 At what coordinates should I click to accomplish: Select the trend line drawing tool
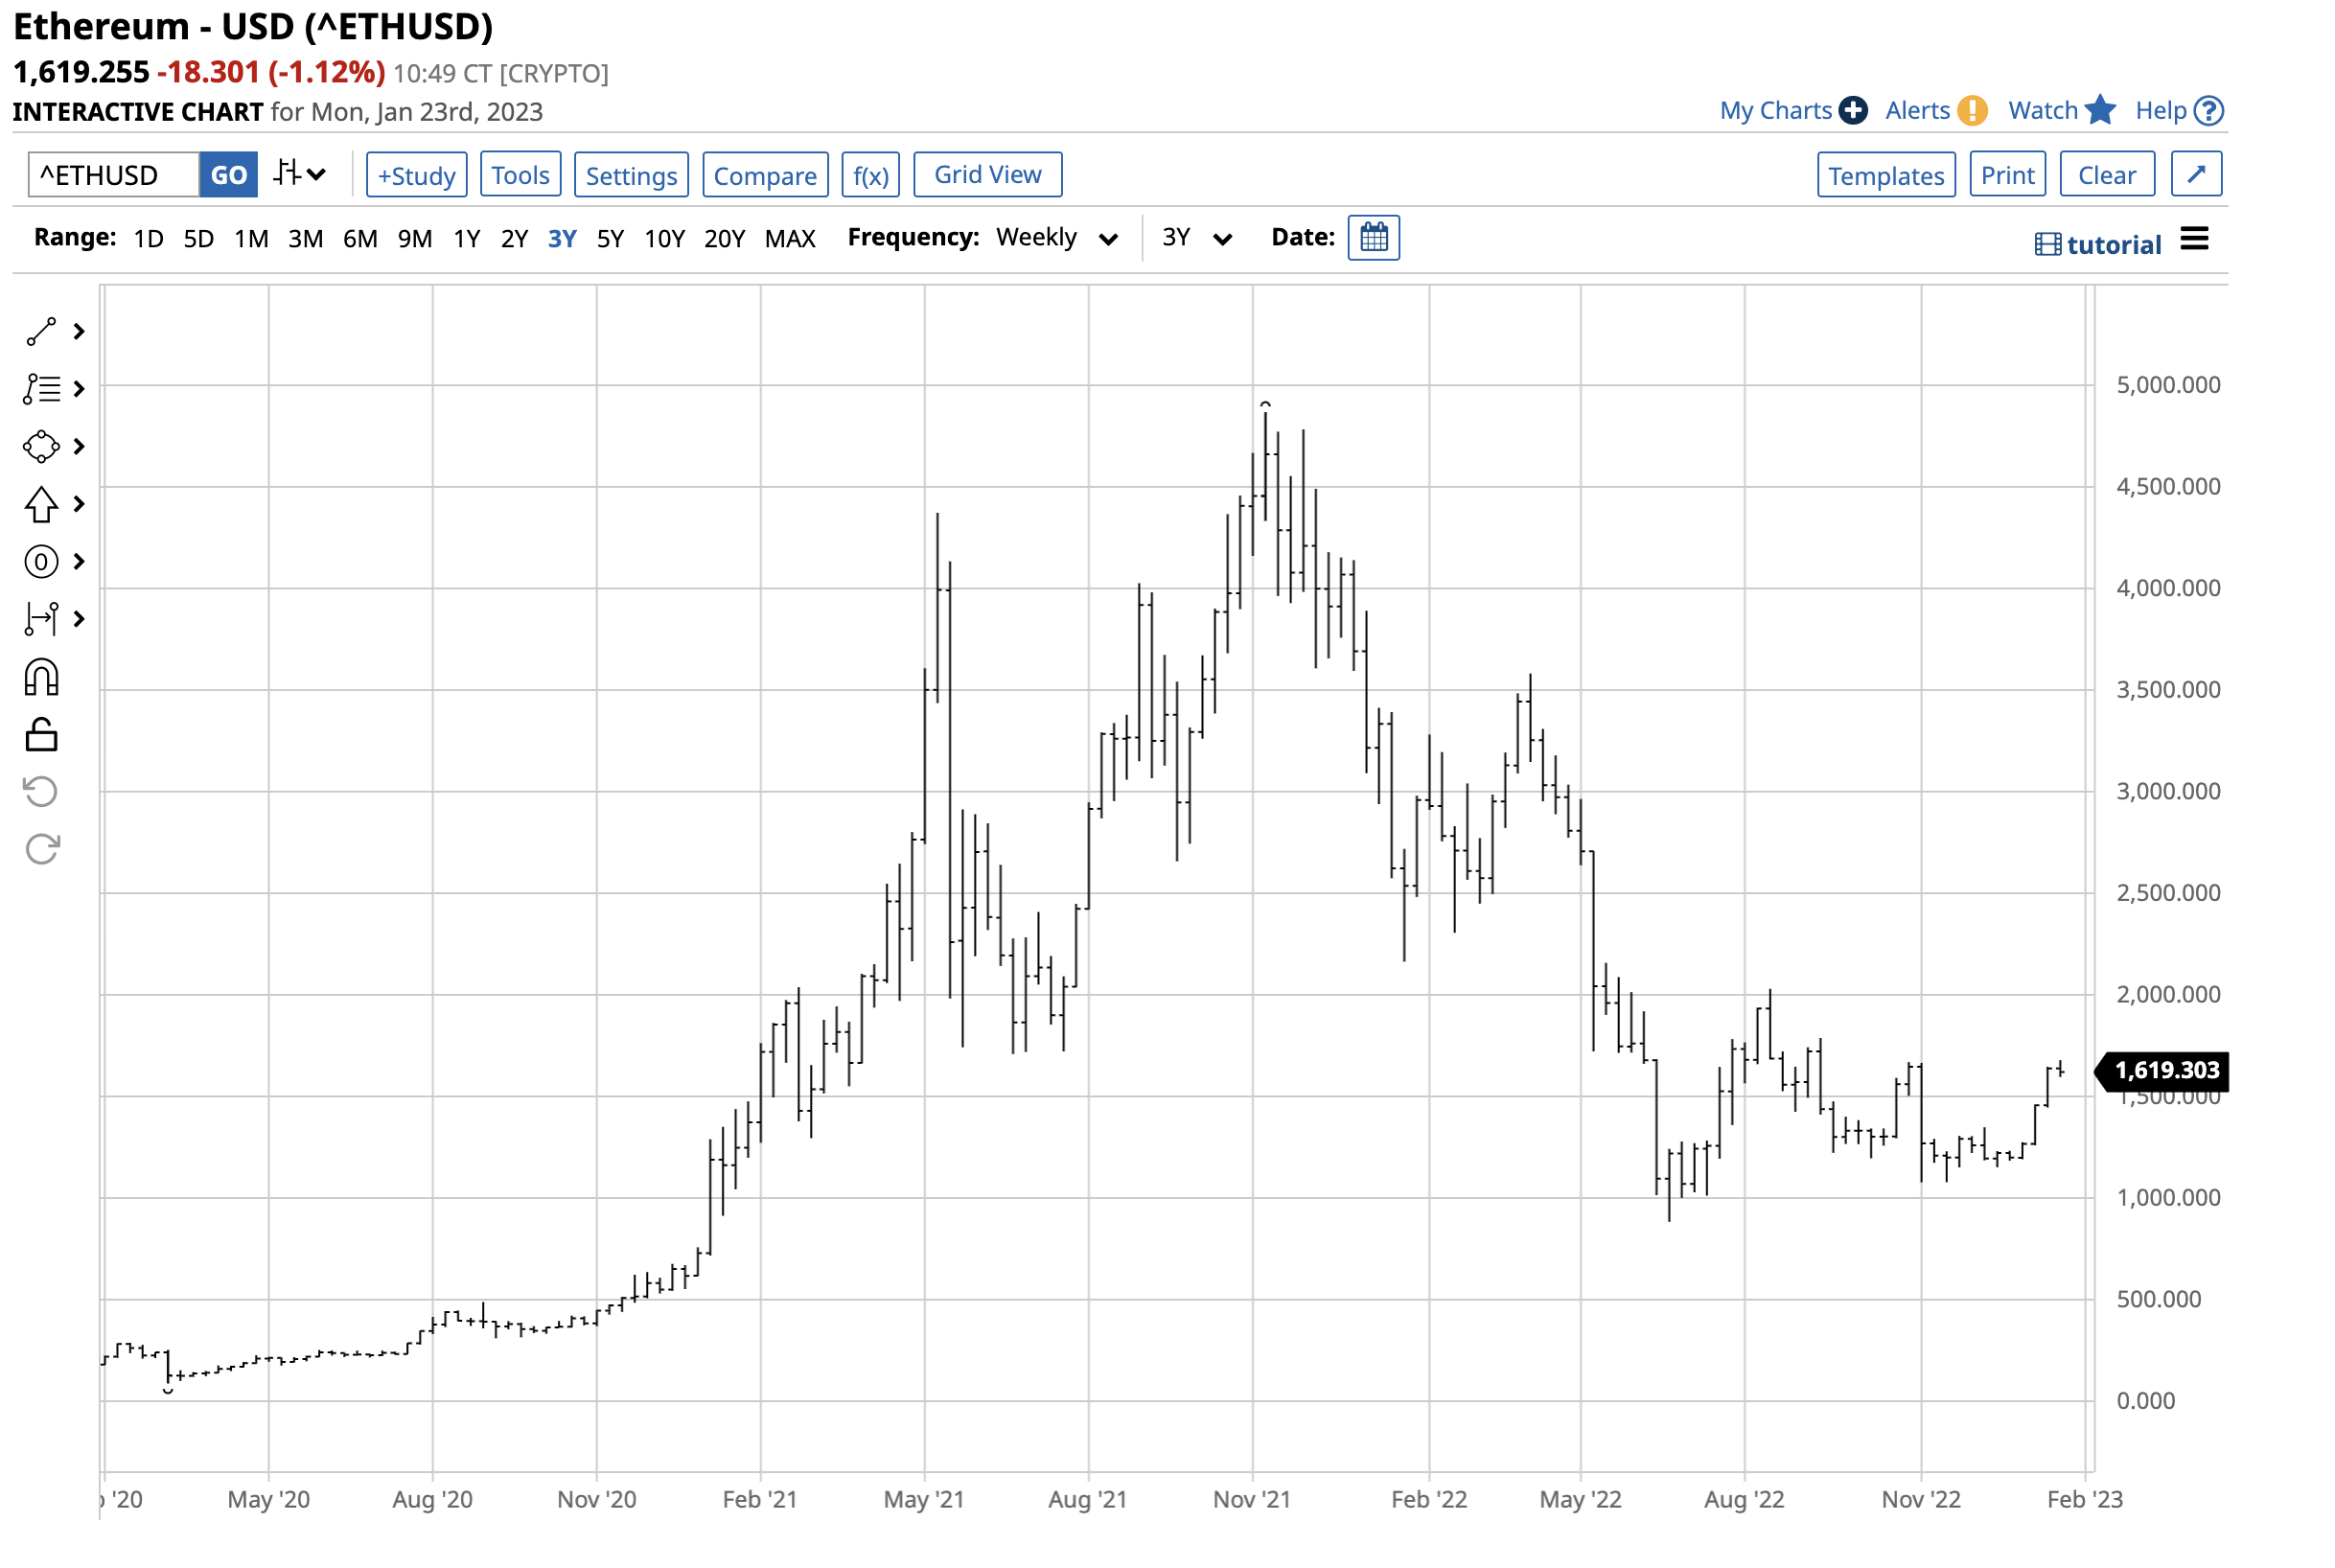(41, 333)
